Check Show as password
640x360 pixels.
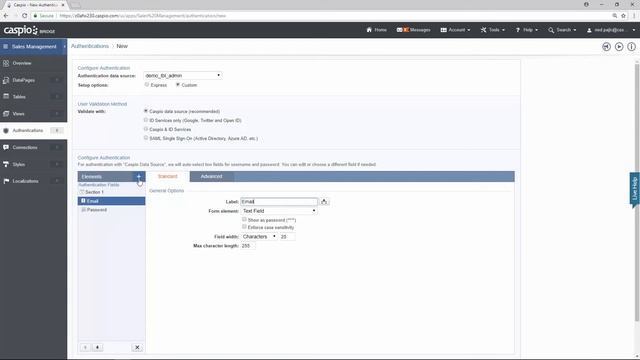click(x=244, y=220)
